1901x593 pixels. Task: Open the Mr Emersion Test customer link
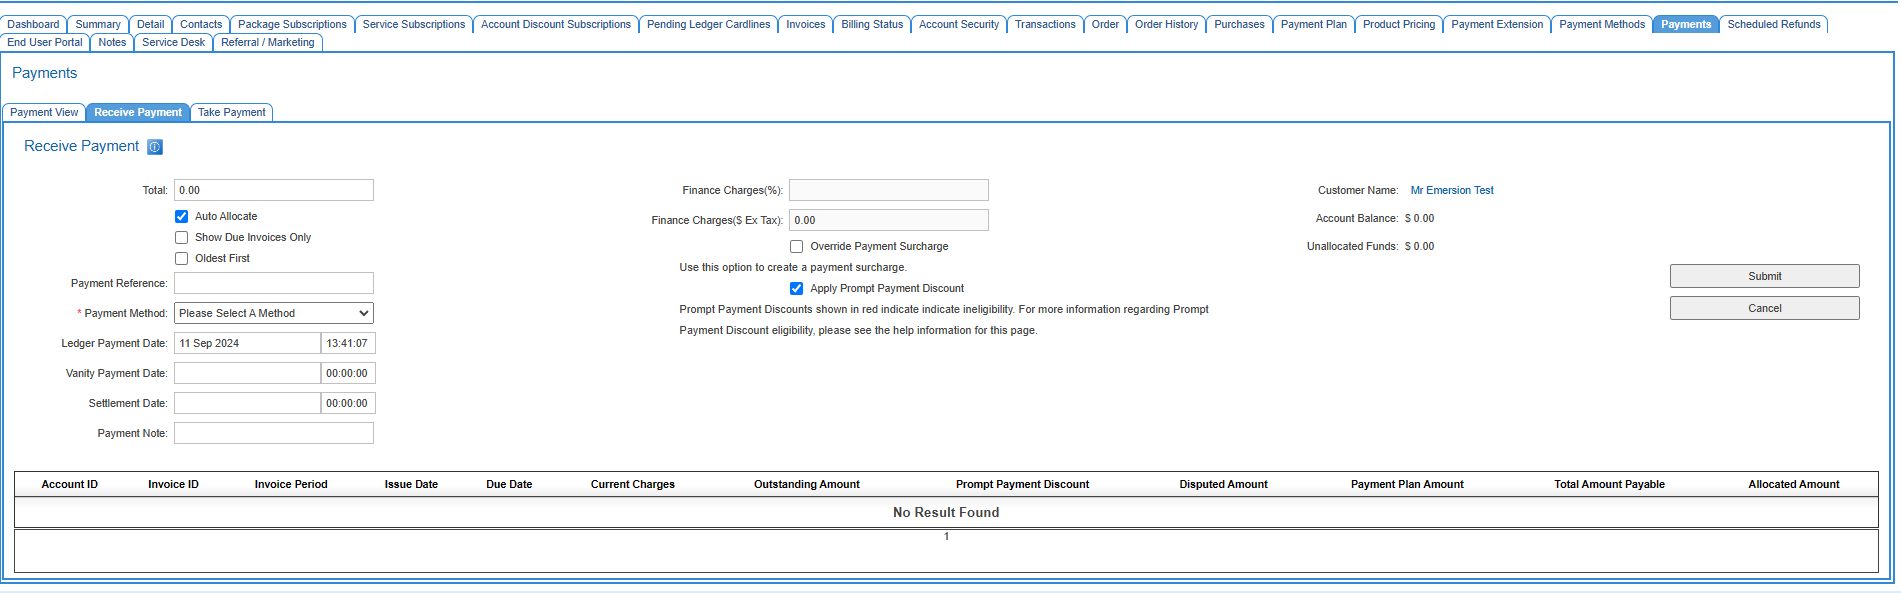[x=1451, y=190]
